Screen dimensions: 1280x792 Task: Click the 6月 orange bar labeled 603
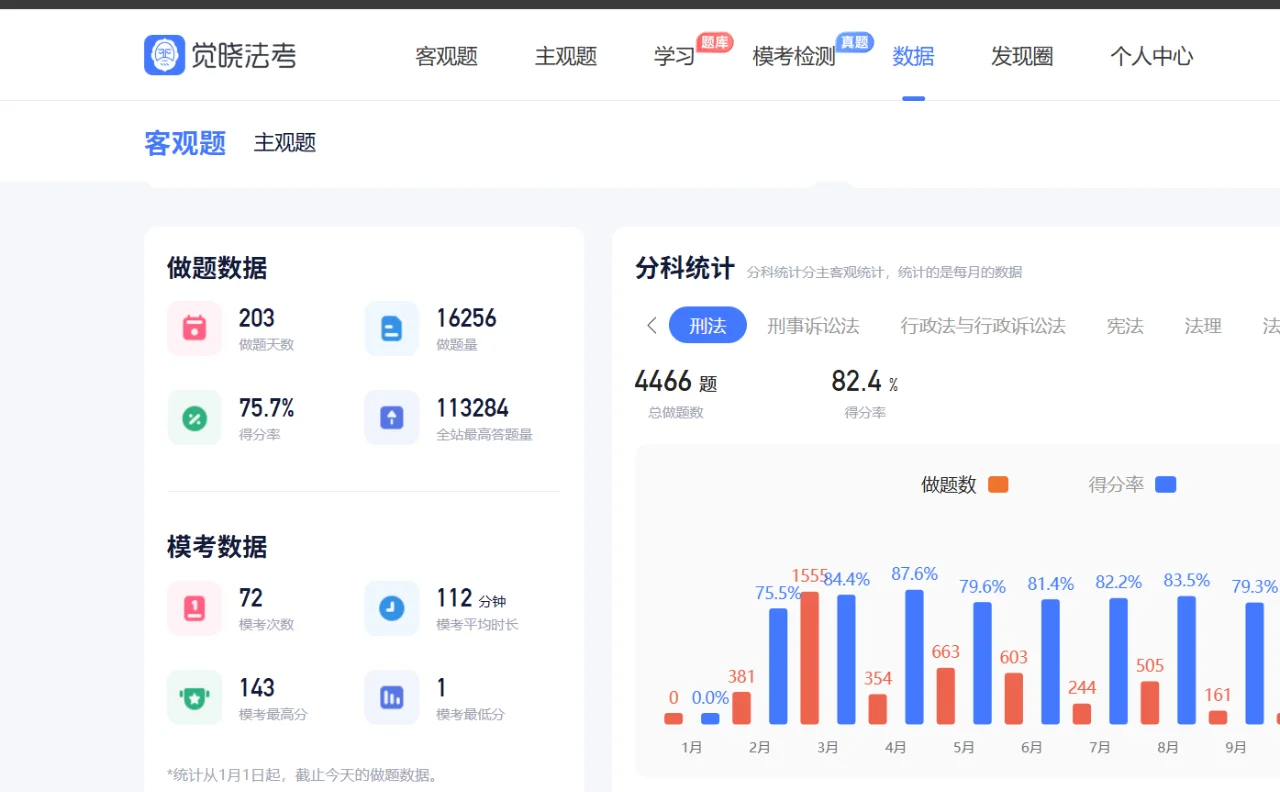point(1014,699)
